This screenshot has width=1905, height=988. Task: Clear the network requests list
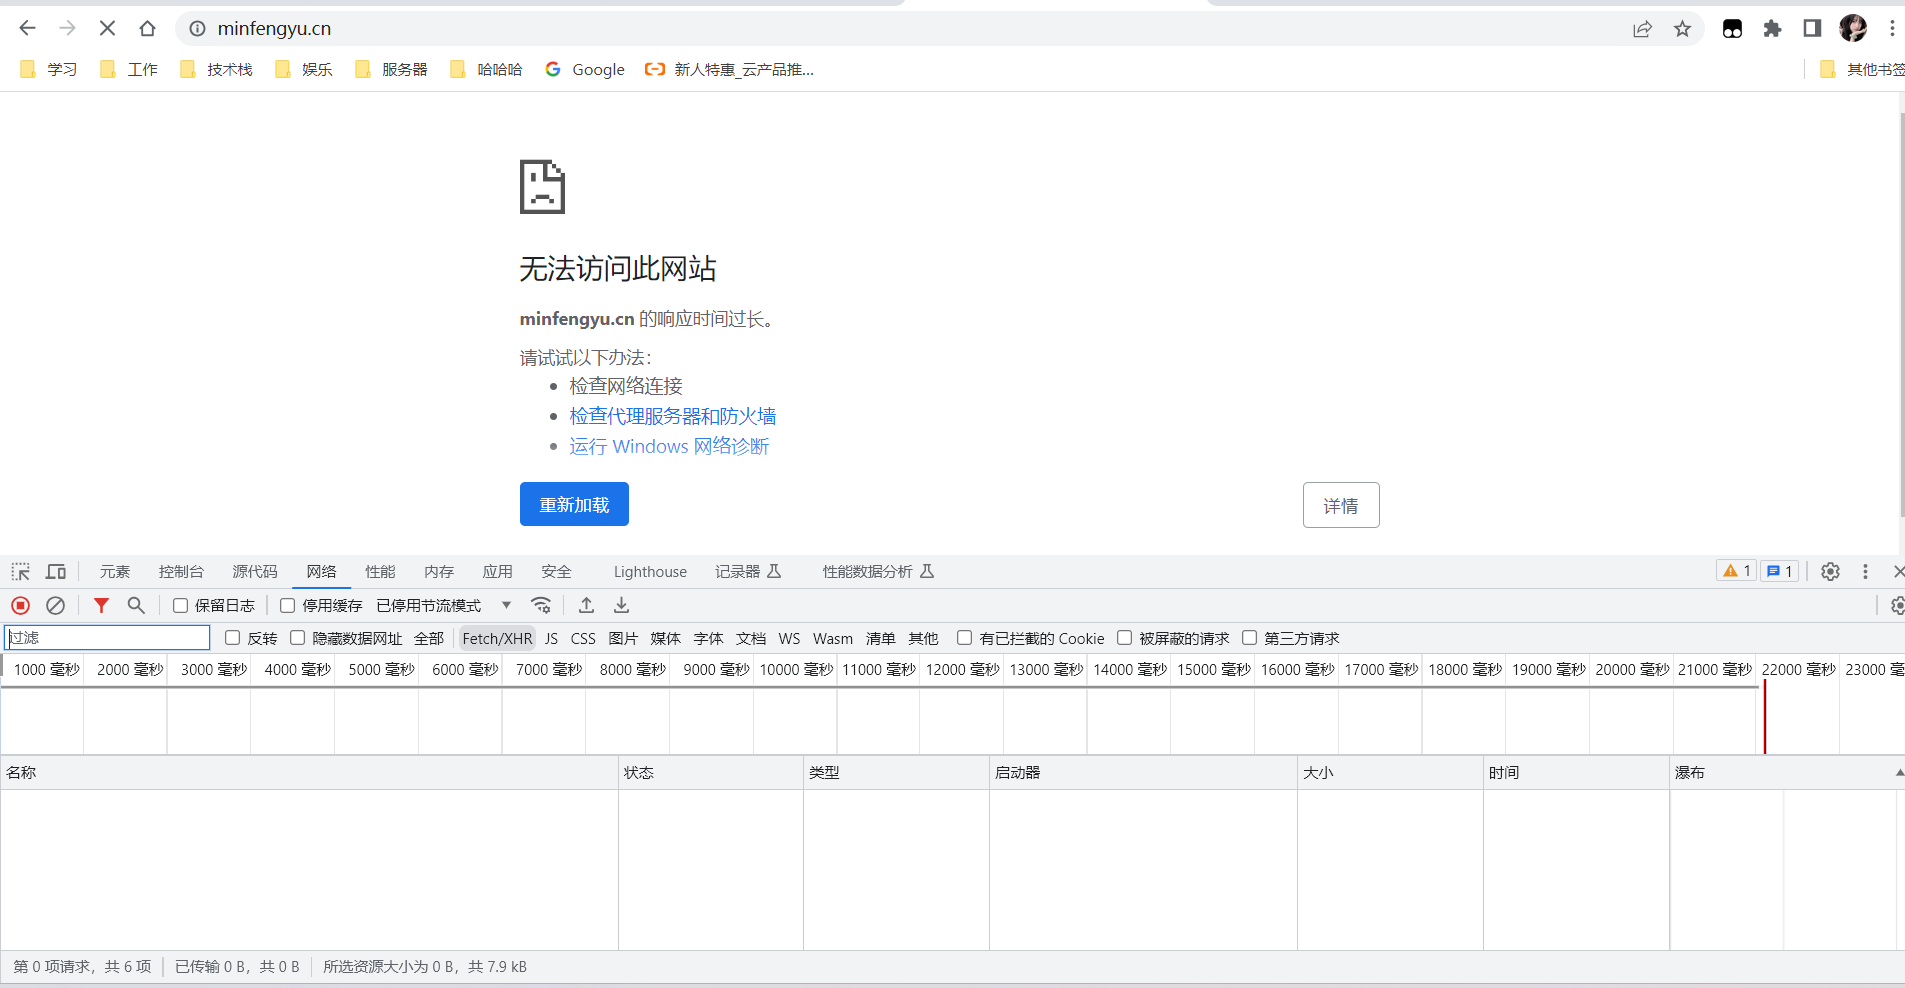point(55,605)
